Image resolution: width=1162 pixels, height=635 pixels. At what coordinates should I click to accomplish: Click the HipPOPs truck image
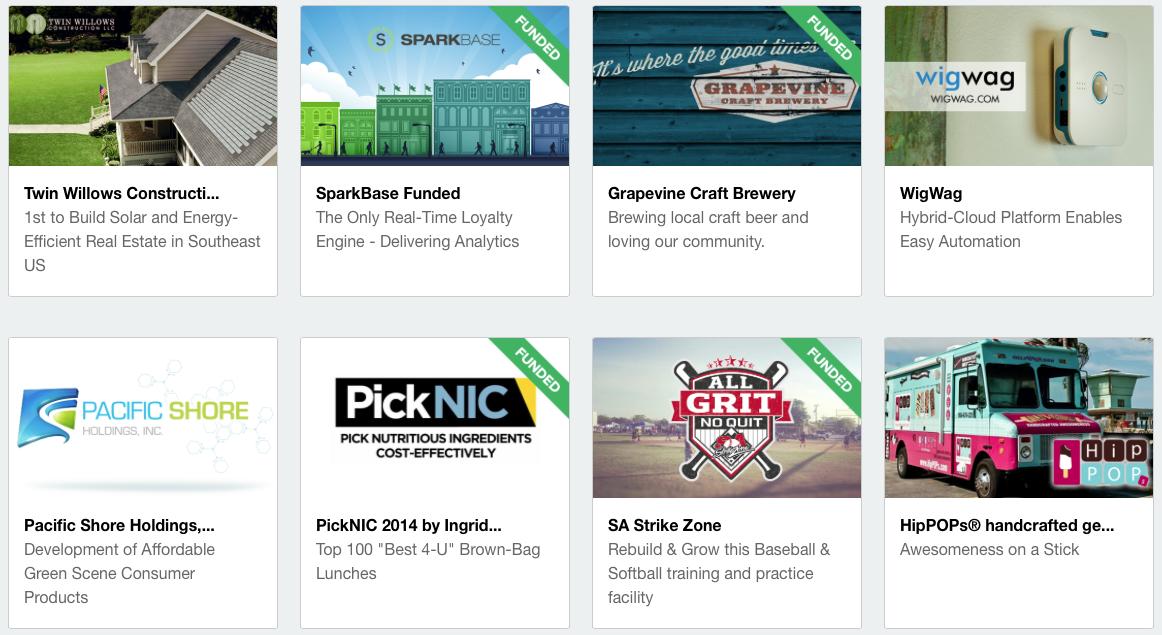[1019, 418]
